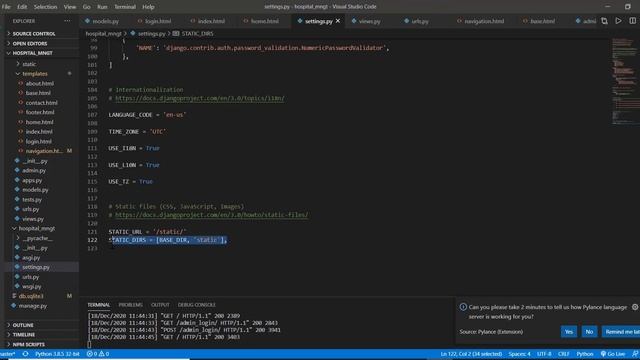Switch to the navigation.html tab
The image size is (640, 360).
point(484,21)
